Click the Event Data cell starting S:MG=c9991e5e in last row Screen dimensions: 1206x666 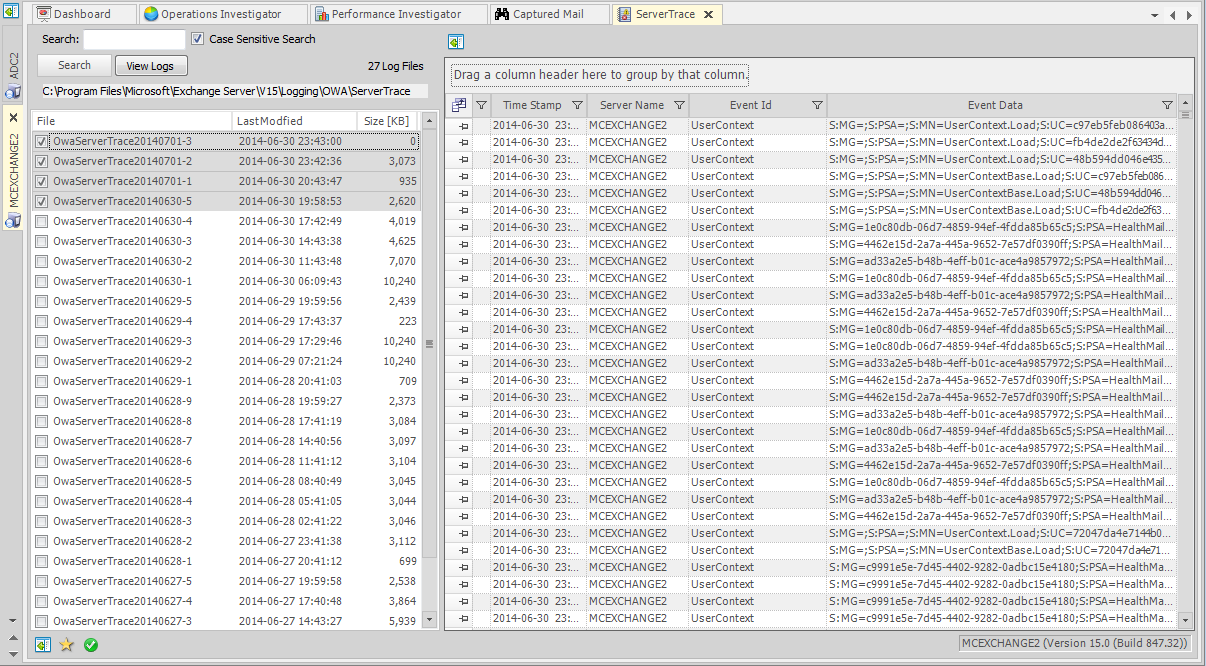[1002, 618]
